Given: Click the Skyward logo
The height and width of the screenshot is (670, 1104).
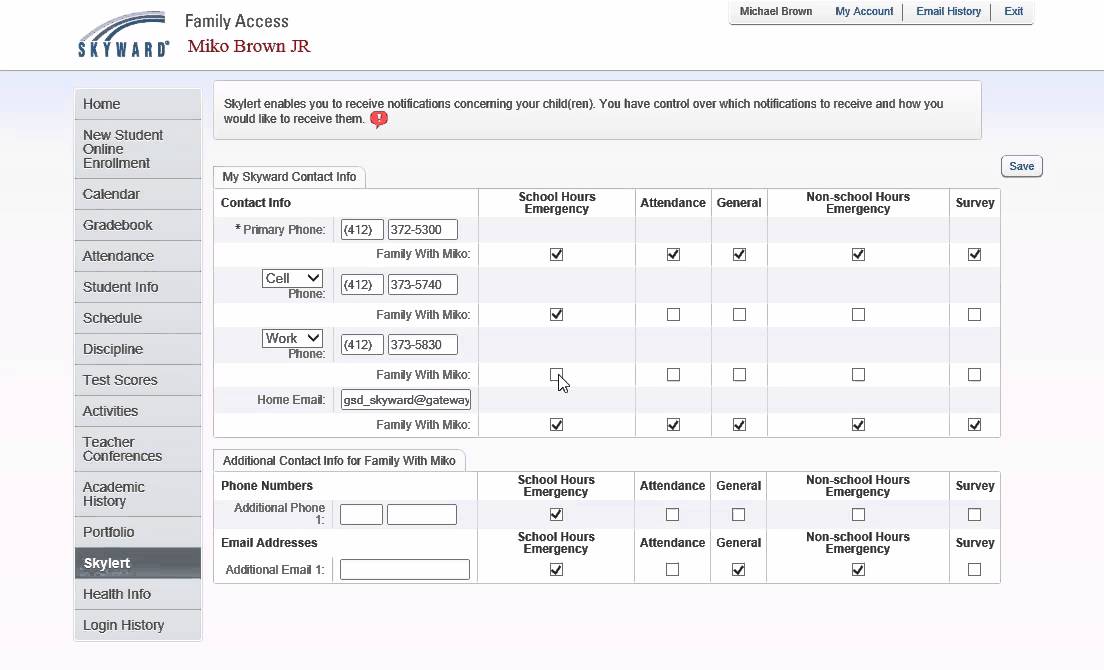Looking at the screenshot, I should tap(123, 34).
